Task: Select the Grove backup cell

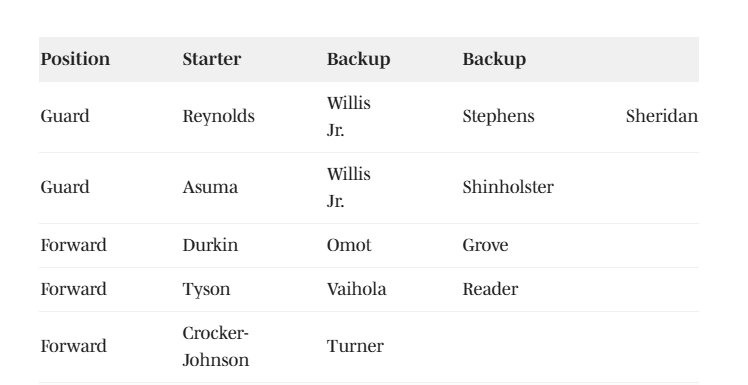Action: pos(486,245)
